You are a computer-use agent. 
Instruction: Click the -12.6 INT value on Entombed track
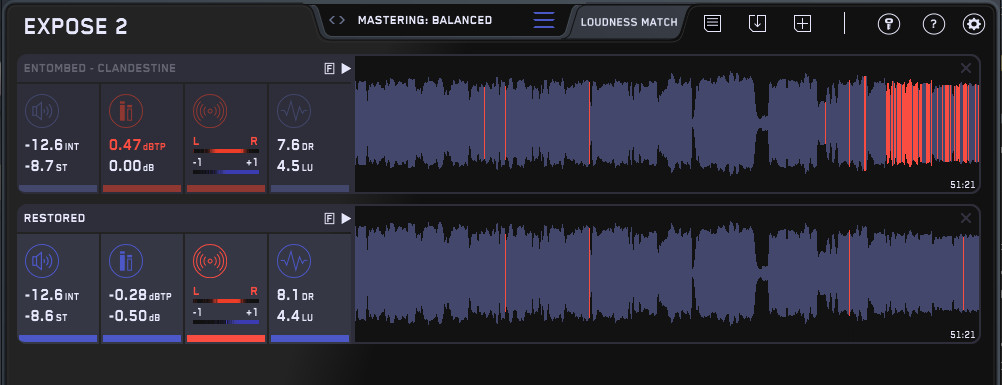[x=52, y=145]
